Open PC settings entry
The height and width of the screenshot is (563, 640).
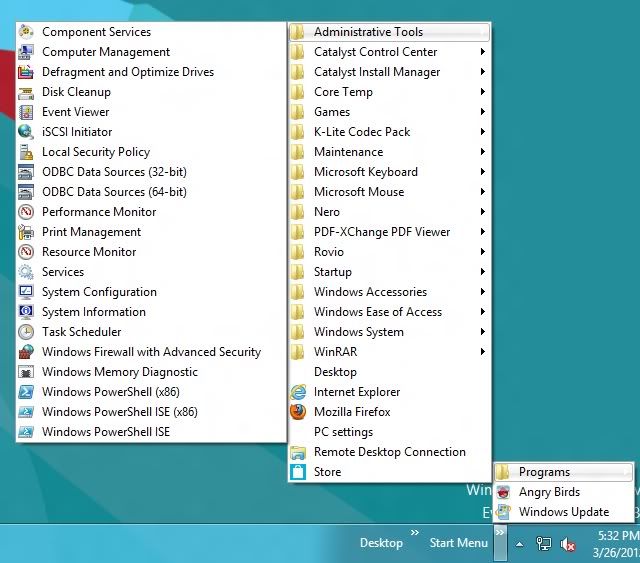click(x=389, y=432)
